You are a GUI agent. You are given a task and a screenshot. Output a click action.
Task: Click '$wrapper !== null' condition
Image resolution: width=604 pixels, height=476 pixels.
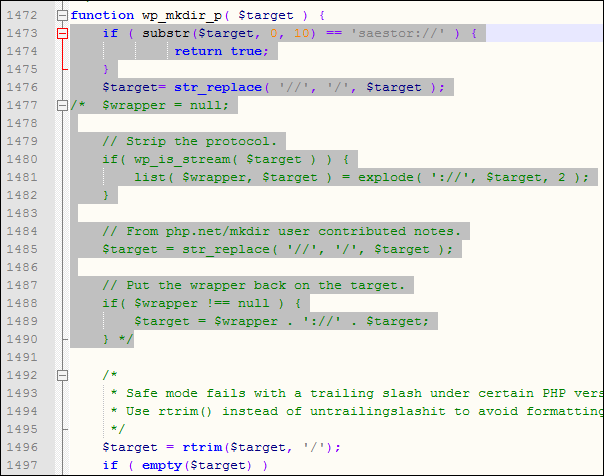pyautogui.click(x=201, y=303)
